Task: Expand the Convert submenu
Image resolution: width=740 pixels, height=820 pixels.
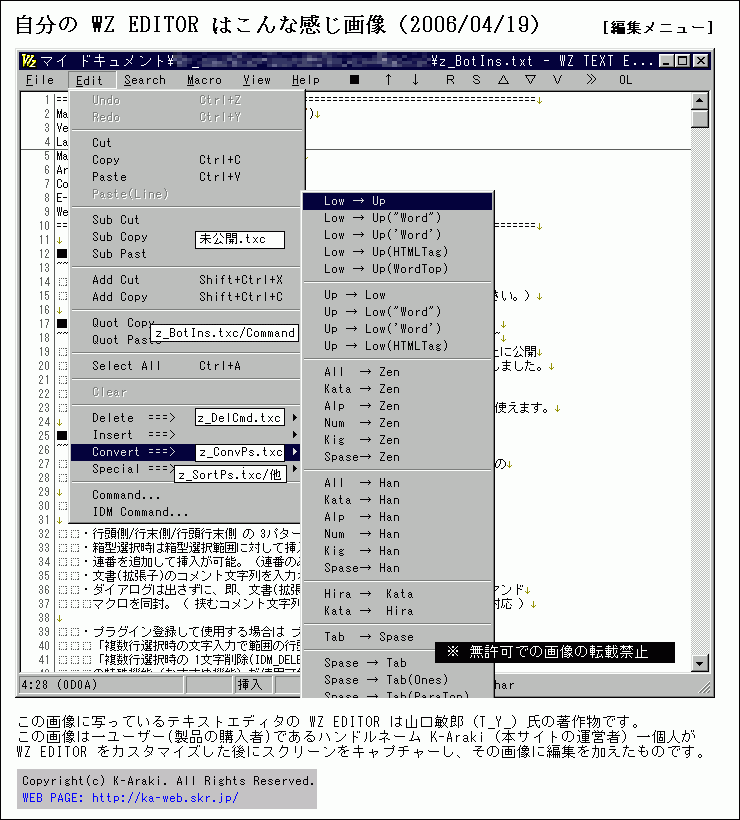Action: 186,452
